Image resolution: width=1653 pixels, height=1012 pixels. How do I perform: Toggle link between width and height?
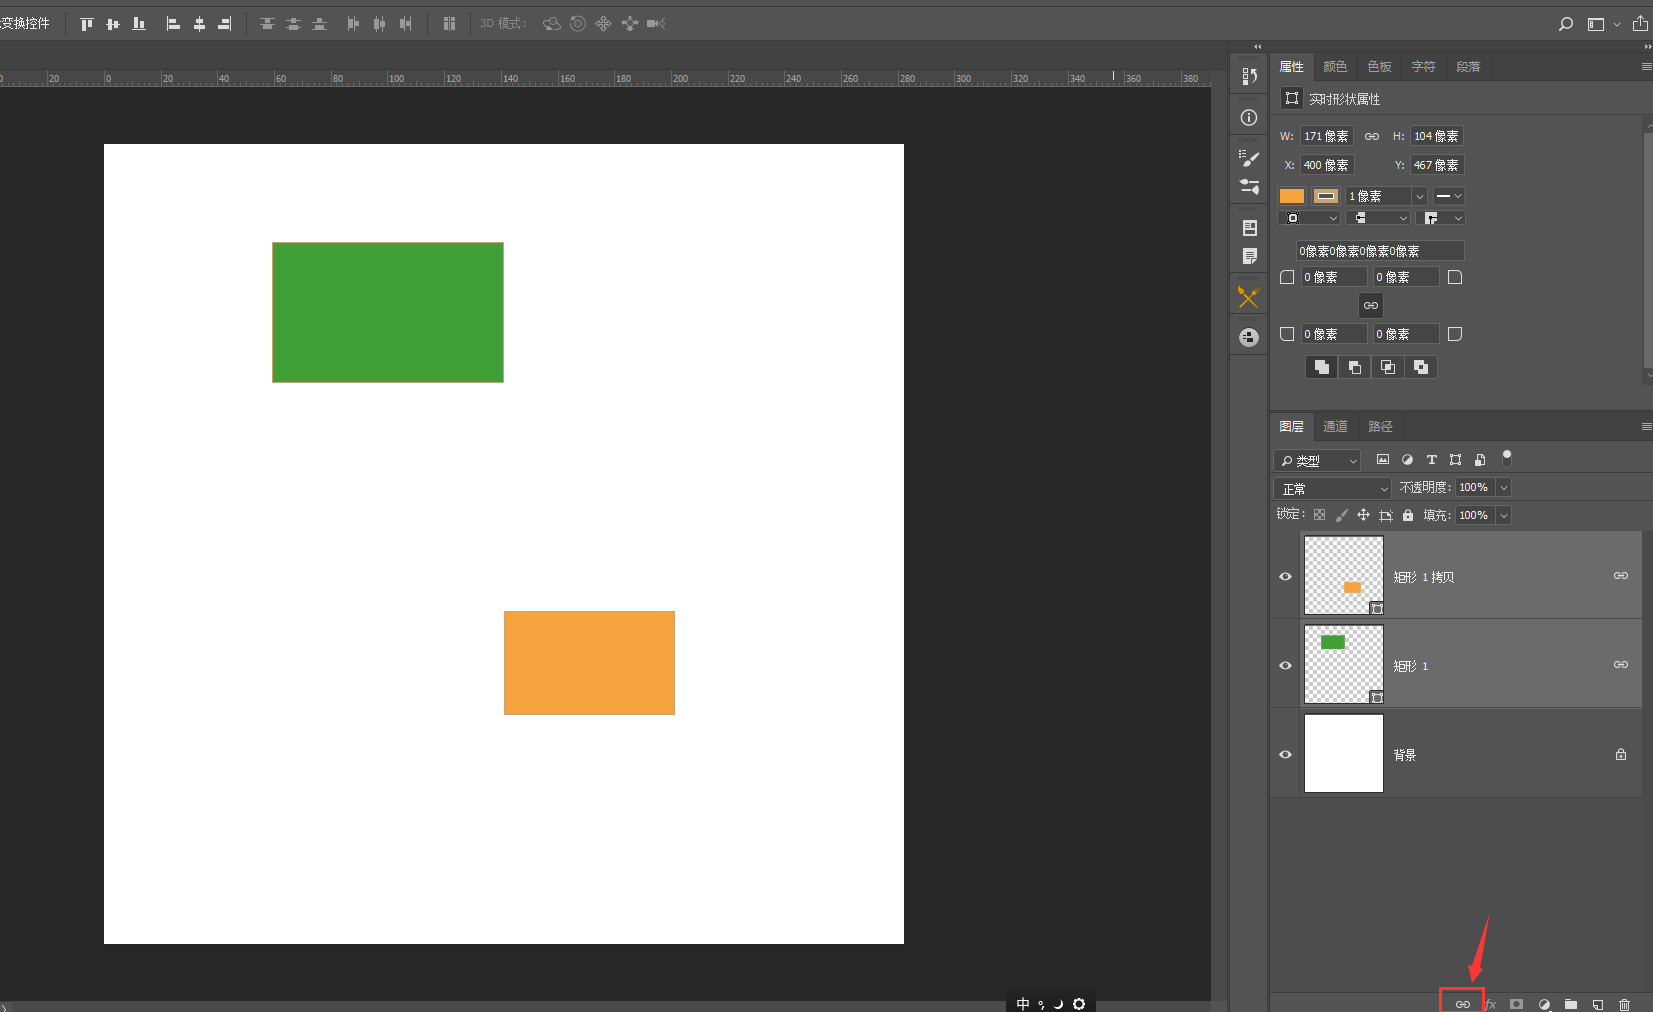[1372, 136]
